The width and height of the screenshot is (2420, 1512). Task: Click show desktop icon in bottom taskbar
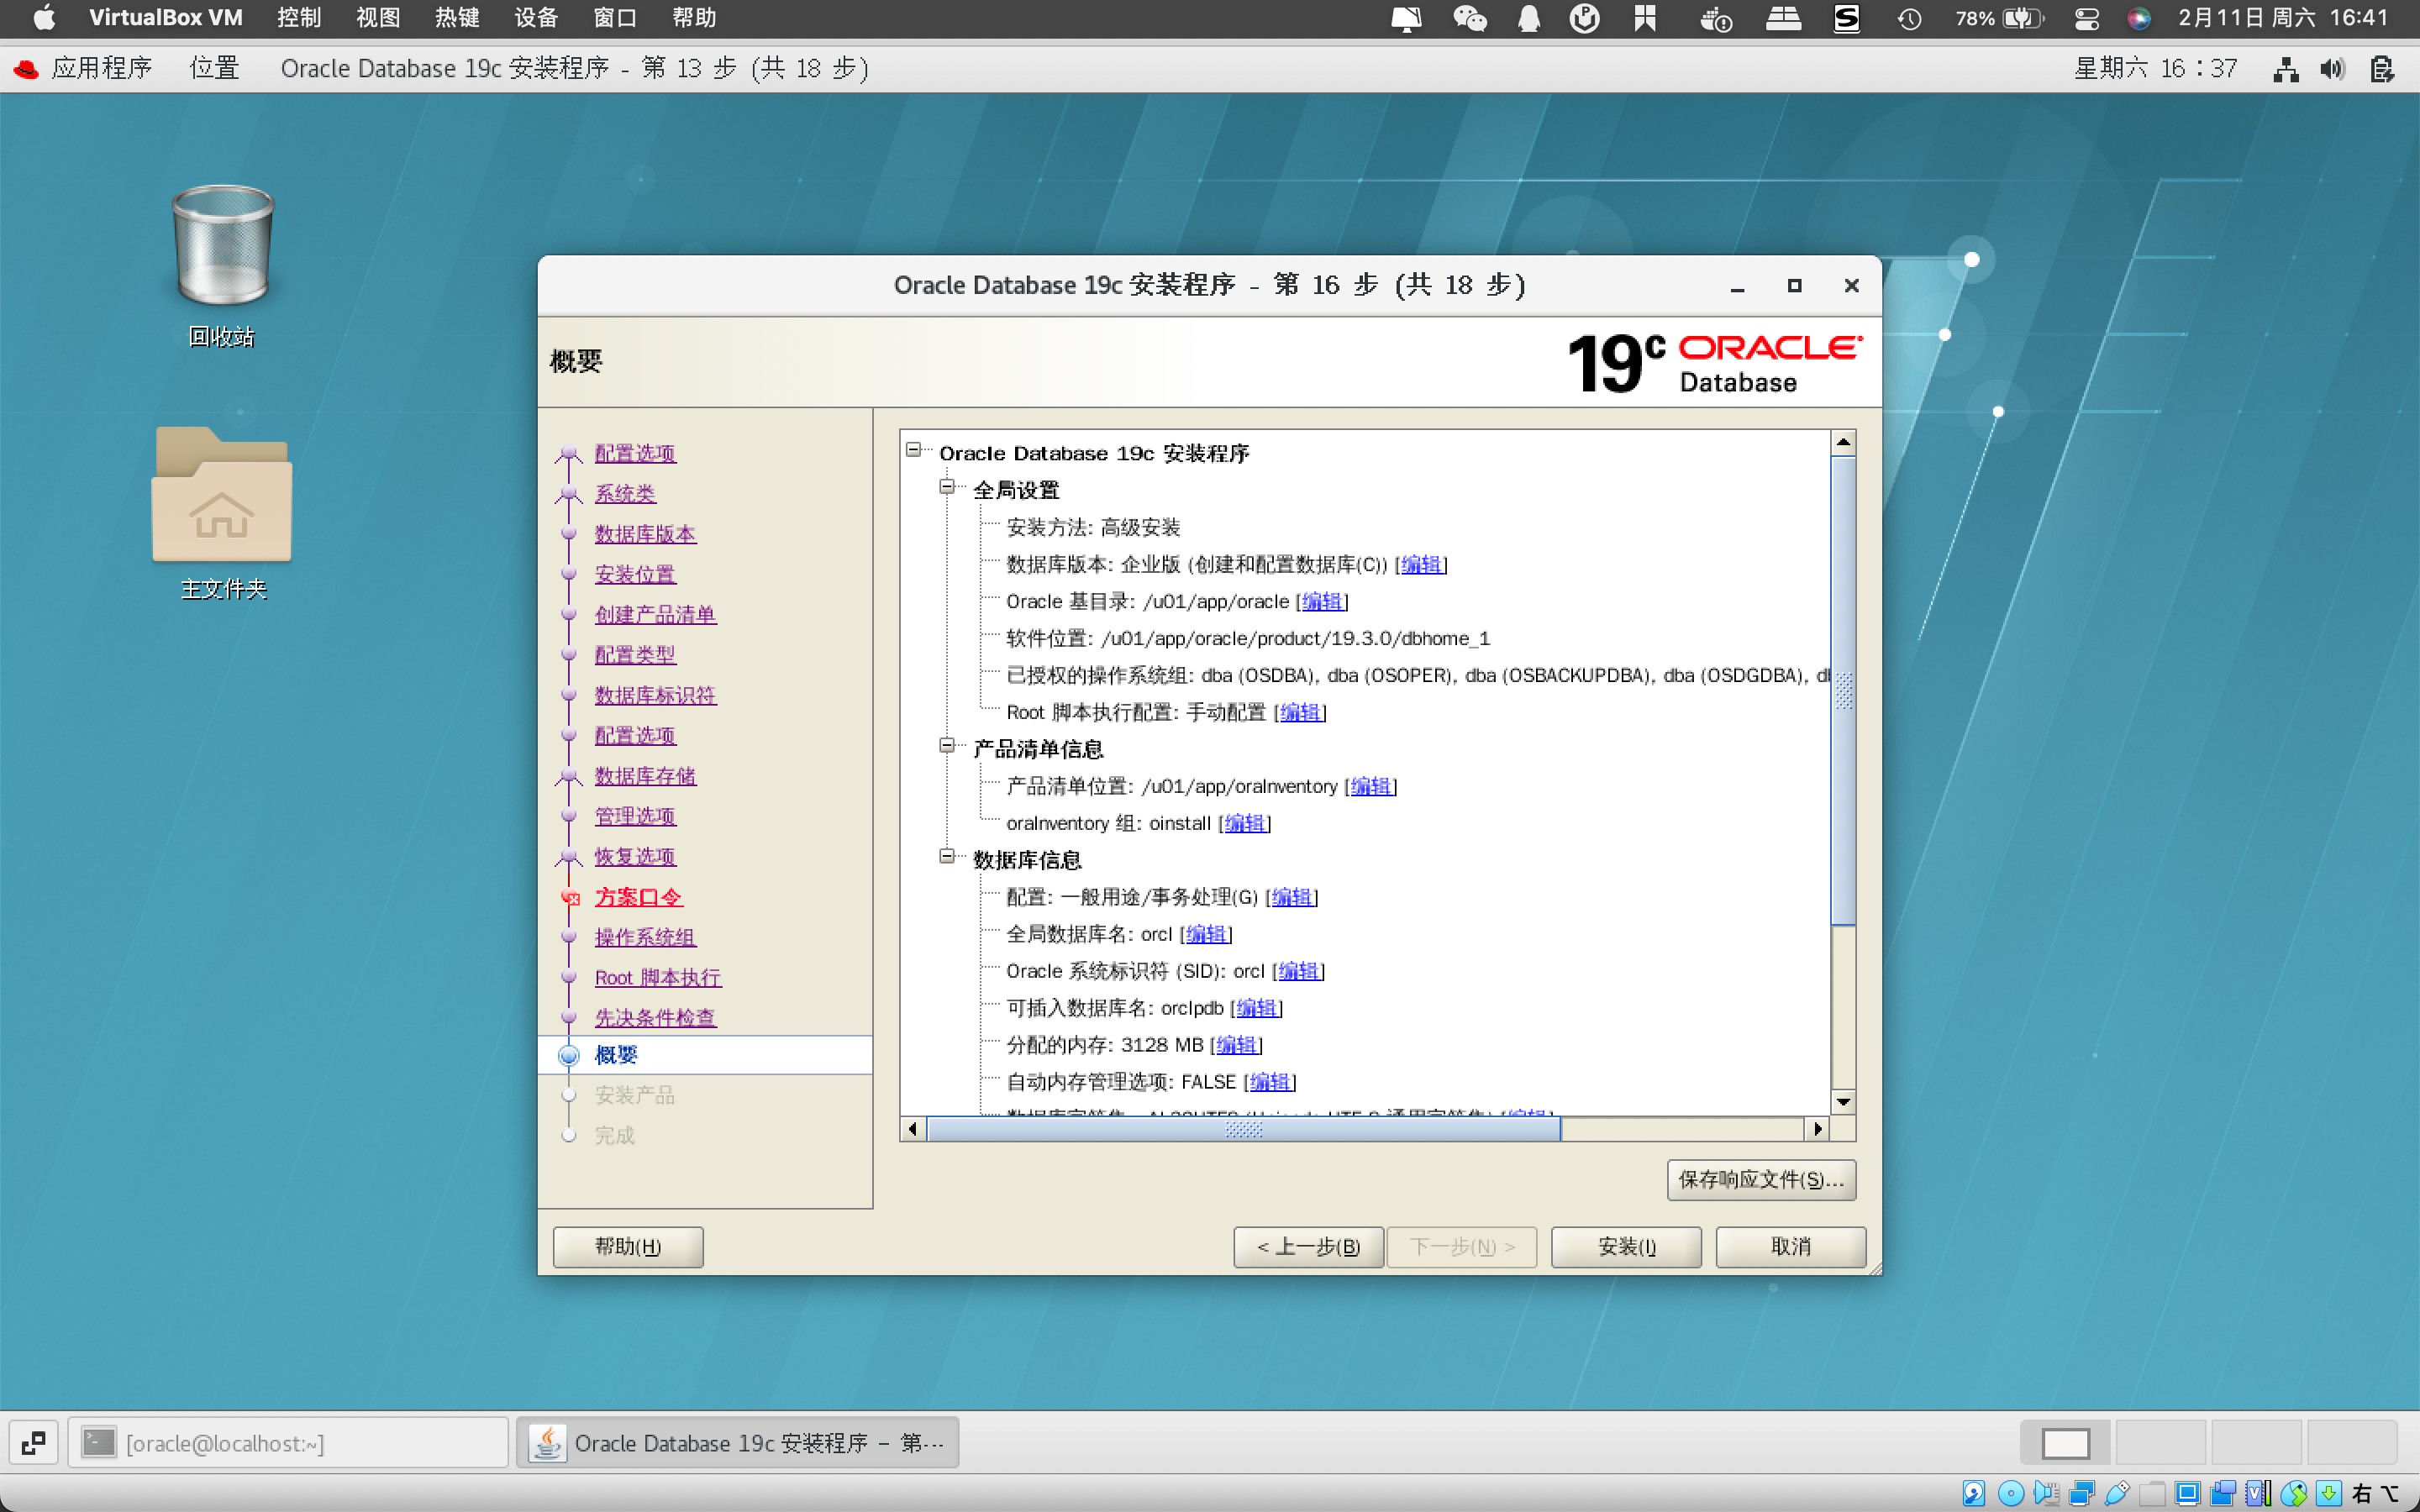point(33,1442)
